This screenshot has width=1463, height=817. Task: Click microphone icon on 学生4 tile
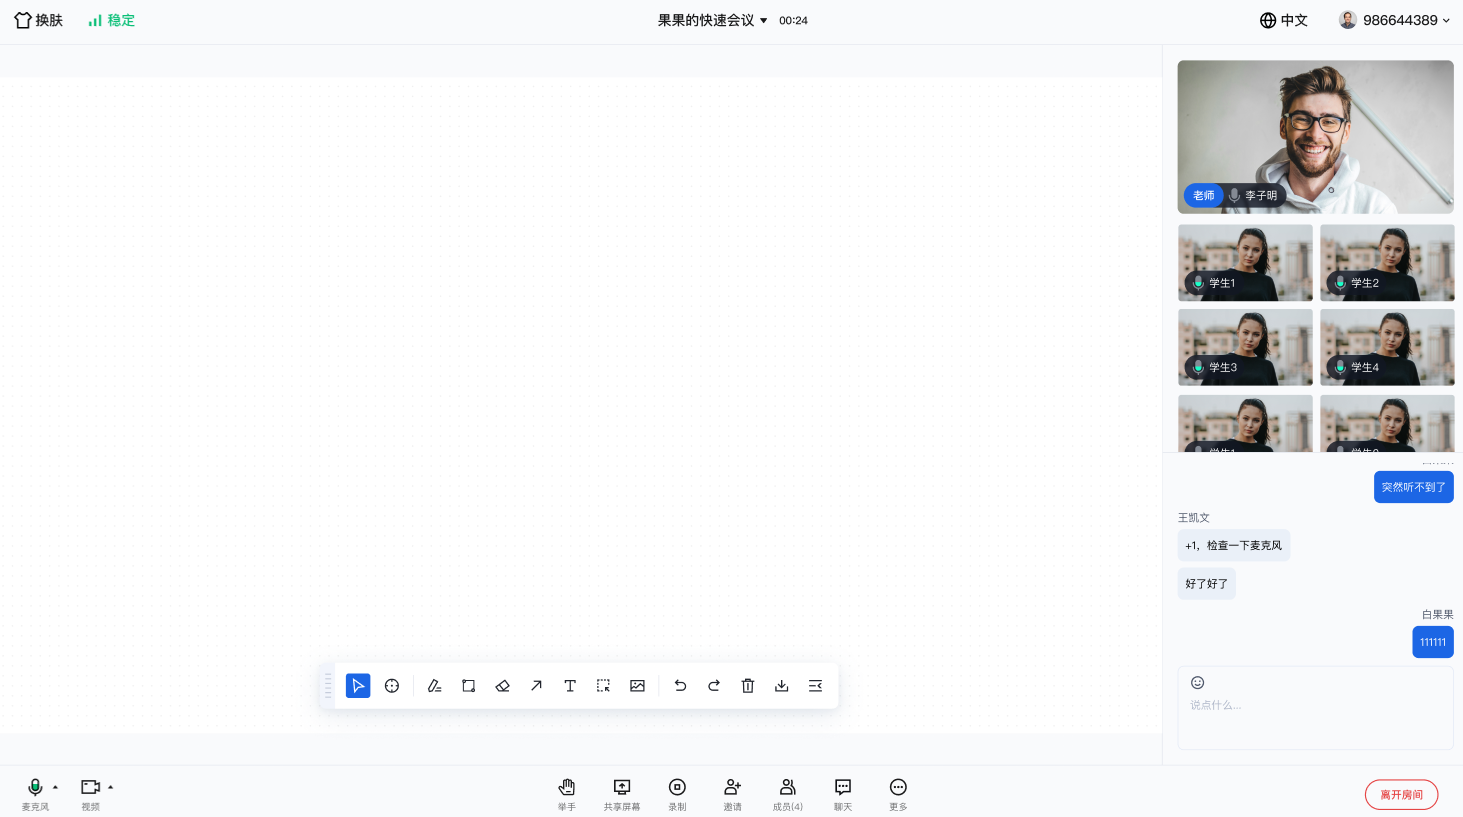click(1340, 367)
